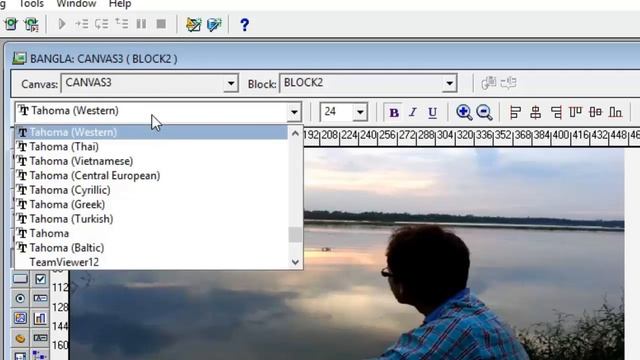Click font list scroll up arrow
The width and height of the screenshot is (640, 360).
(x=295, y=133)
